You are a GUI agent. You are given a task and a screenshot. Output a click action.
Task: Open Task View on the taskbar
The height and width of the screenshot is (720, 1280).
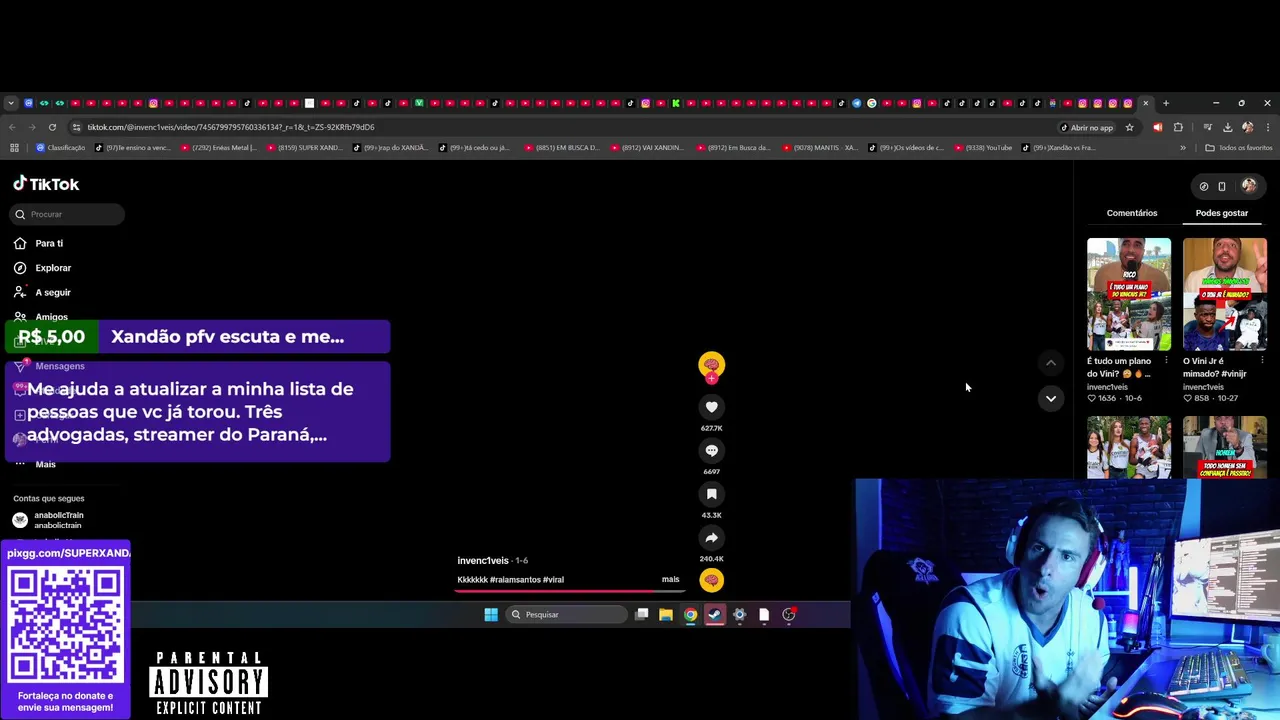pos(642,615)
